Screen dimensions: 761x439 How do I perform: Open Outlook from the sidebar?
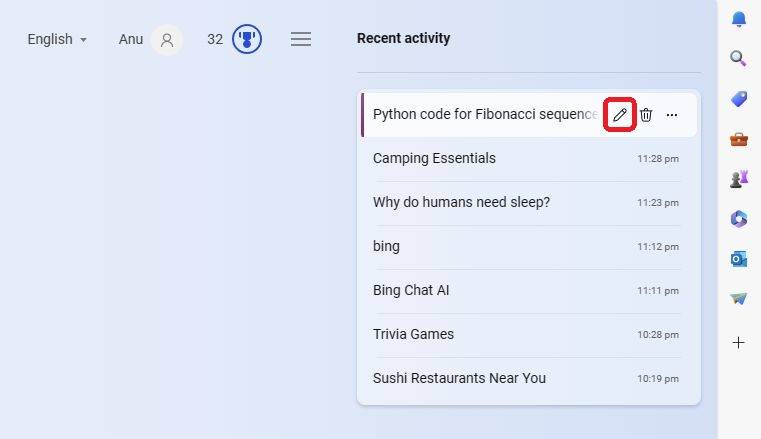coord(739,259)
